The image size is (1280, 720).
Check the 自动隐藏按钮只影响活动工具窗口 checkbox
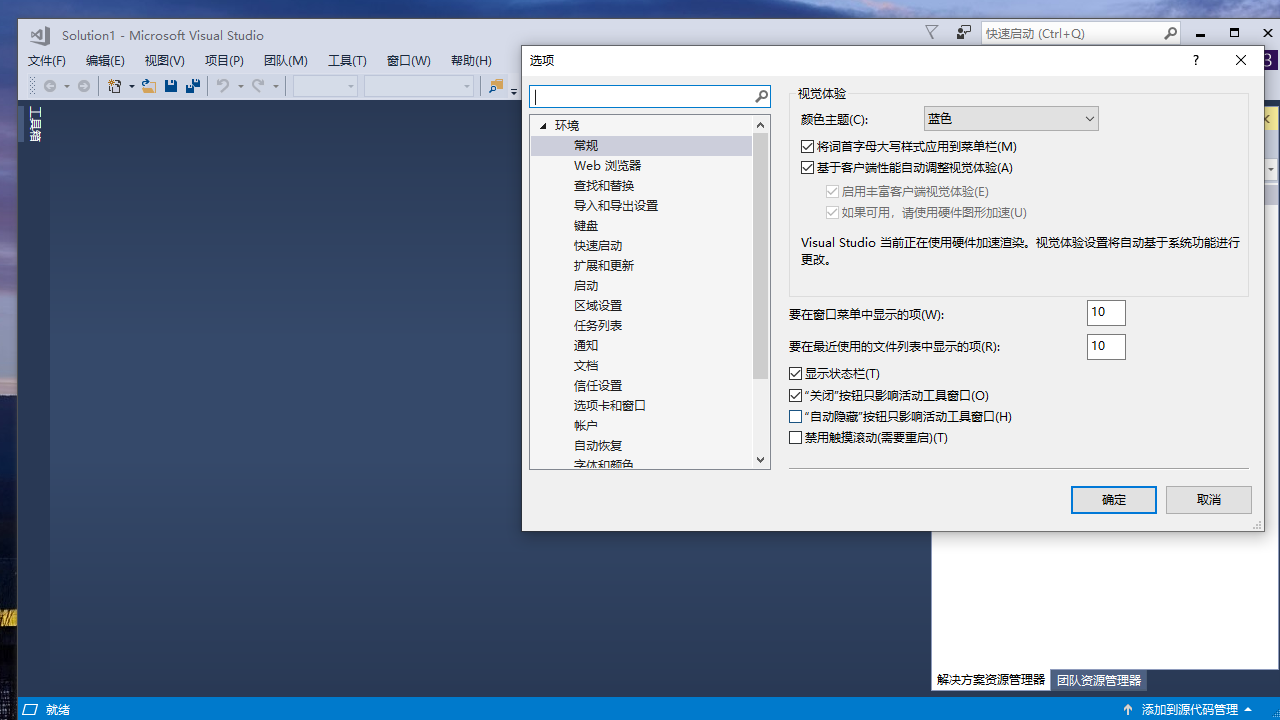point(796,416)
